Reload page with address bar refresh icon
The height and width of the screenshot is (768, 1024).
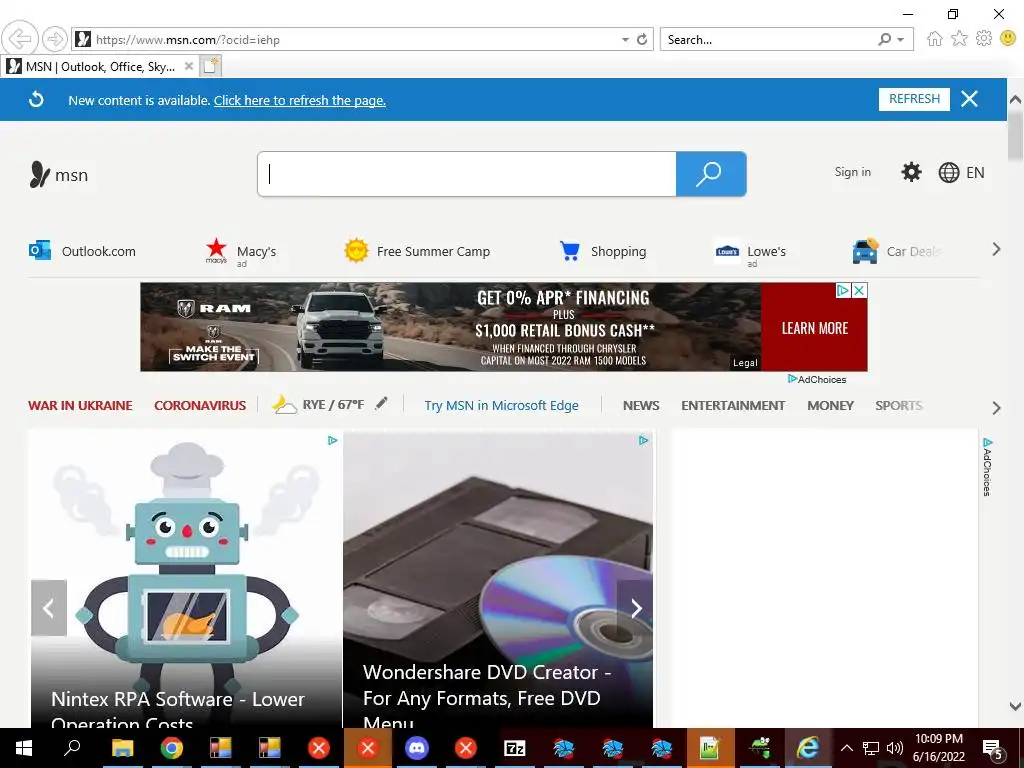click(642, 39)
